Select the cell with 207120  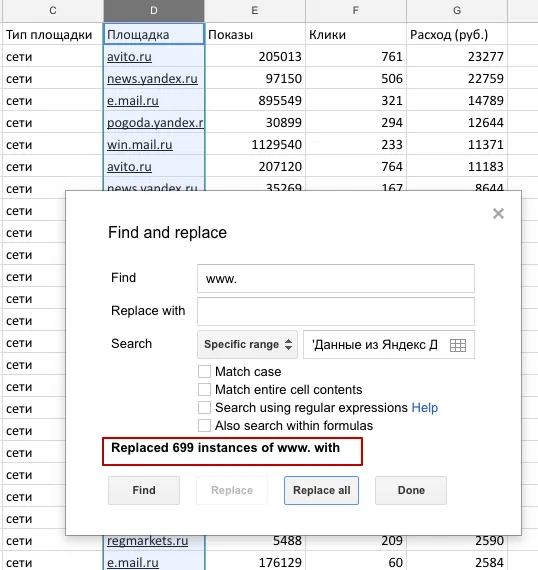255,166
